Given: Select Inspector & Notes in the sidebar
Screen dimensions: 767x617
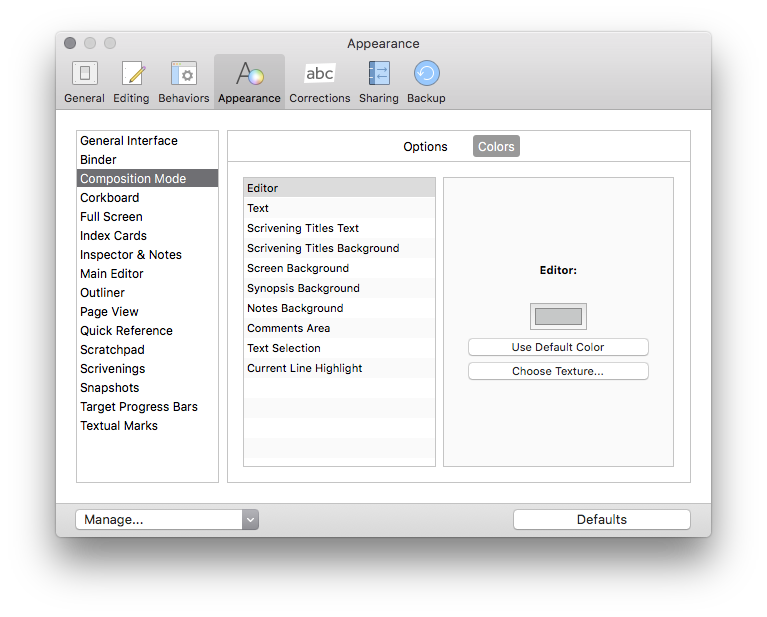Looking at the screenshot, I should click(x=147, y=255).
